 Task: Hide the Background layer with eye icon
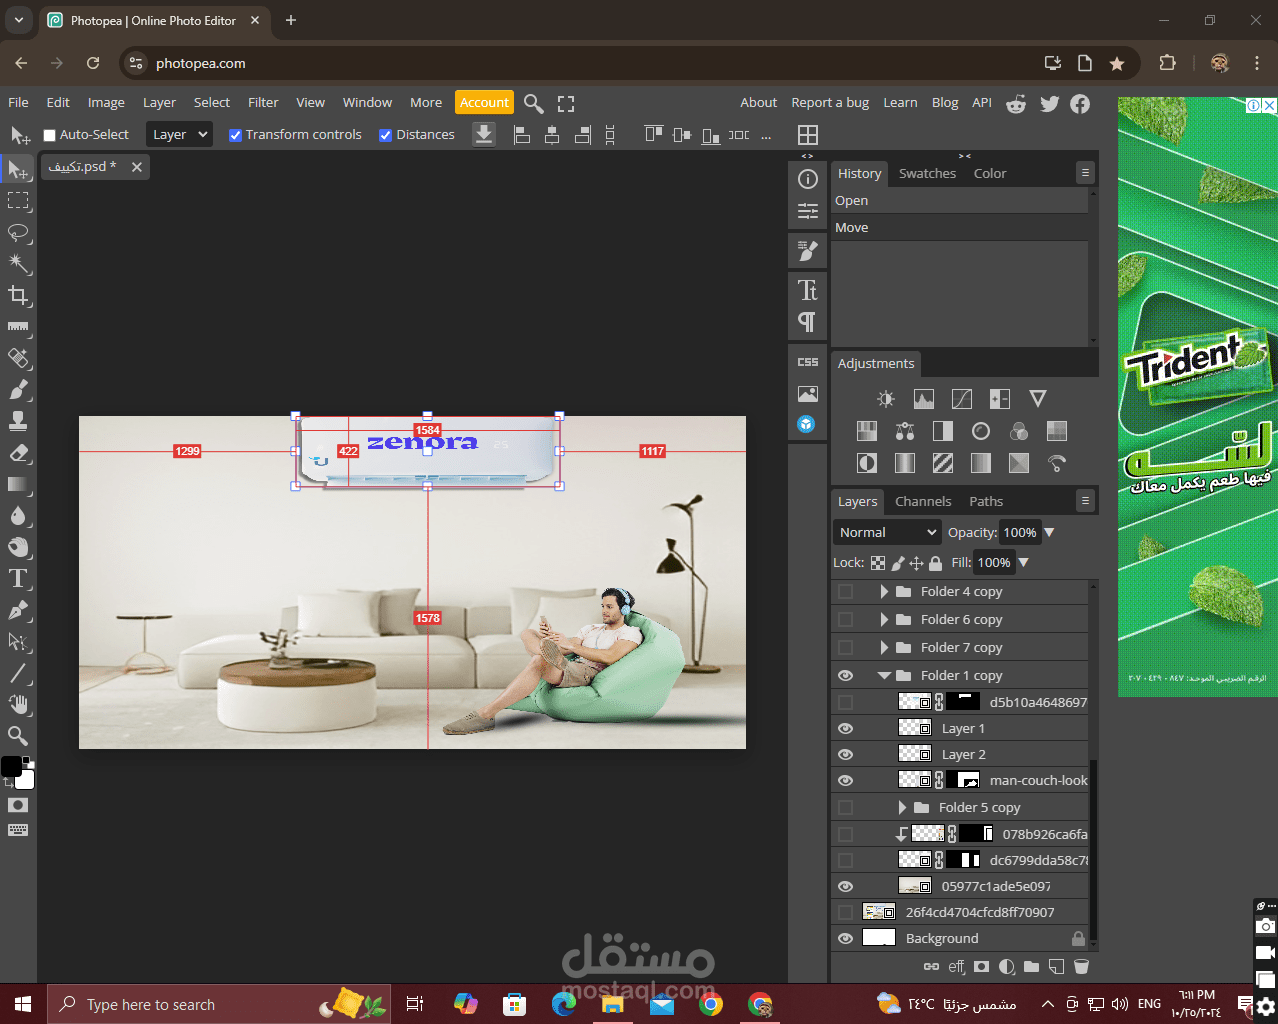pyautogui.click(x=846, y=939)
